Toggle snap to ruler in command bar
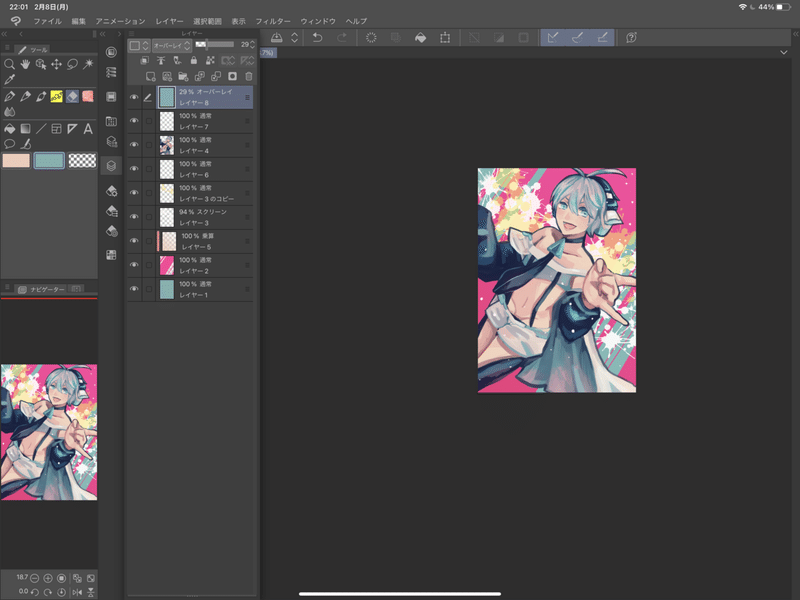 553,37
